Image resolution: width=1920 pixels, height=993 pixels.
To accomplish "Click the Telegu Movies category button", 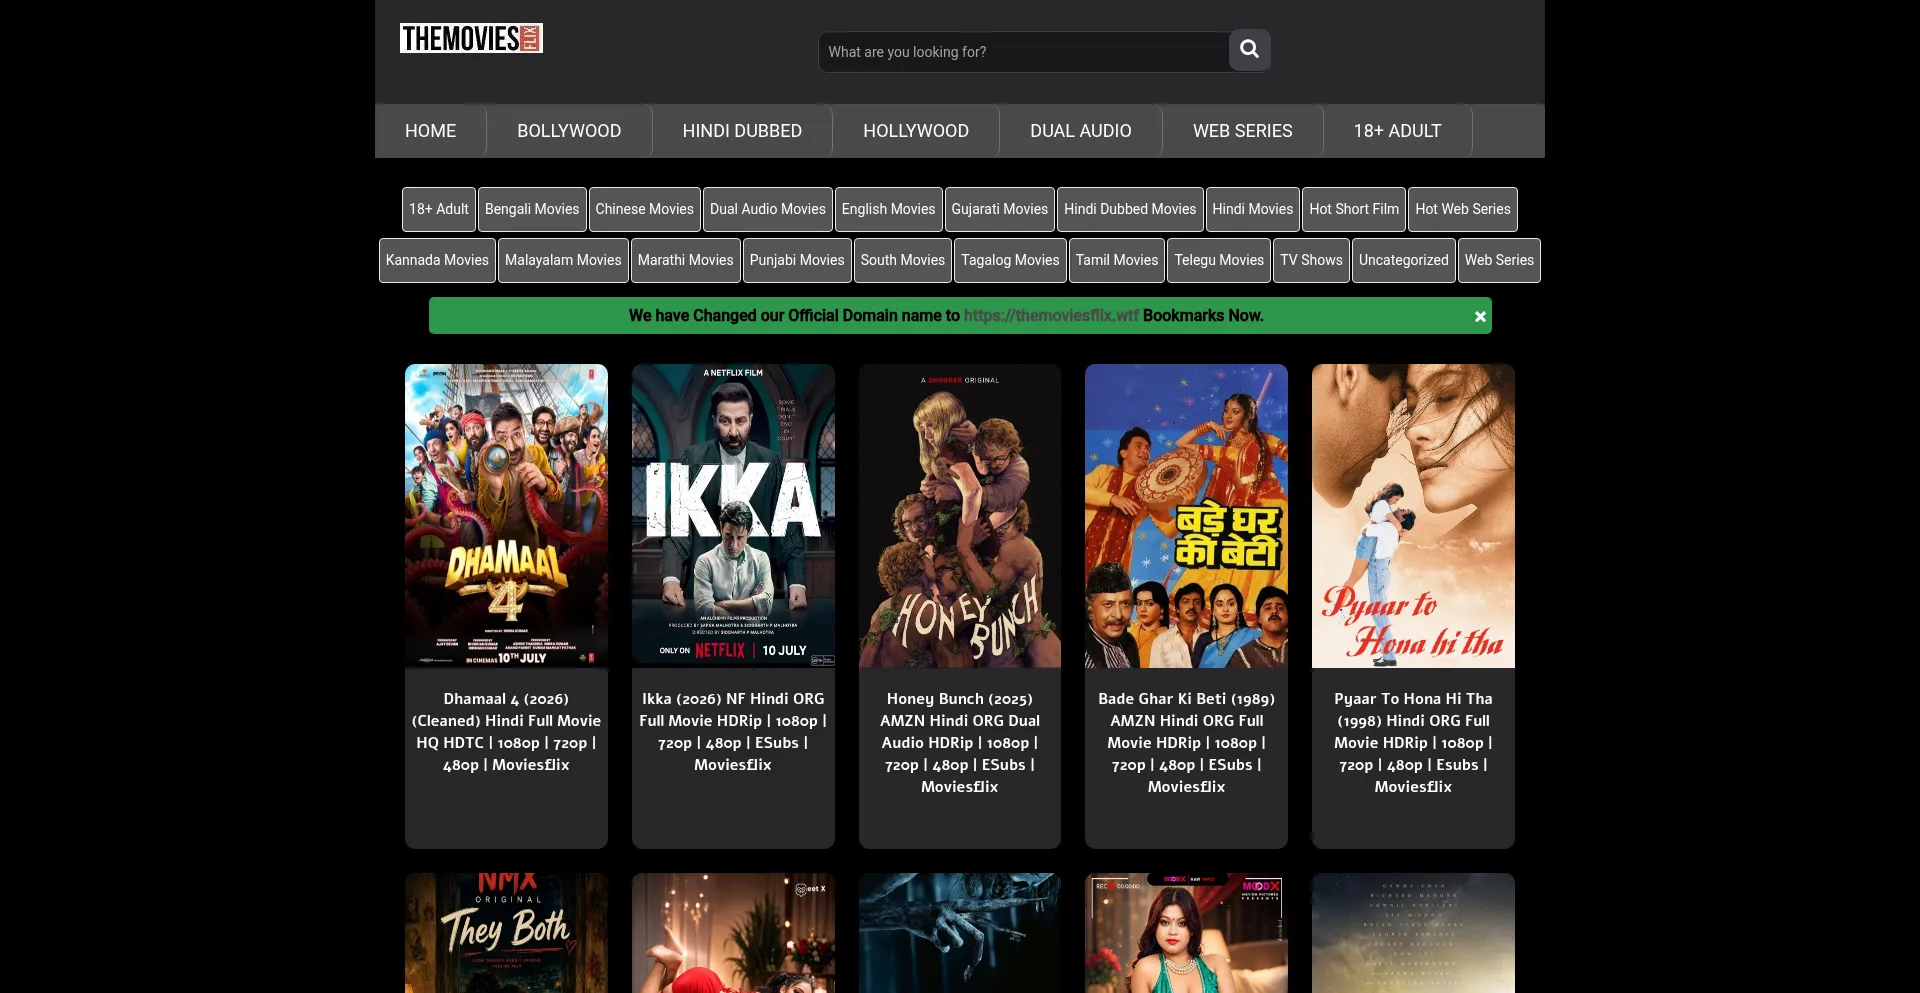I will click(1218, 260).
